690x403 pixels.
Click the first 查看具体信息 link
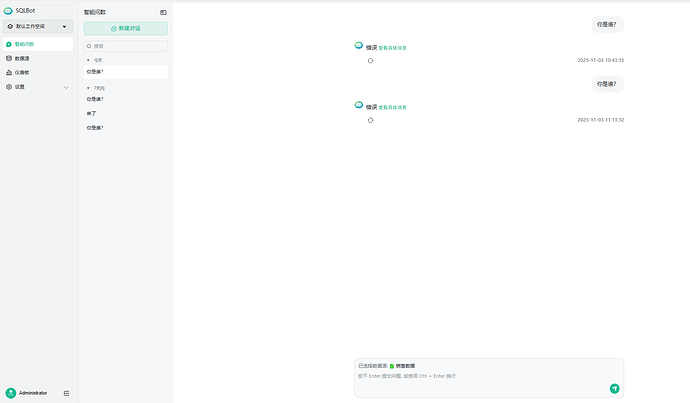pyautogui.click(x=392, y=48)
